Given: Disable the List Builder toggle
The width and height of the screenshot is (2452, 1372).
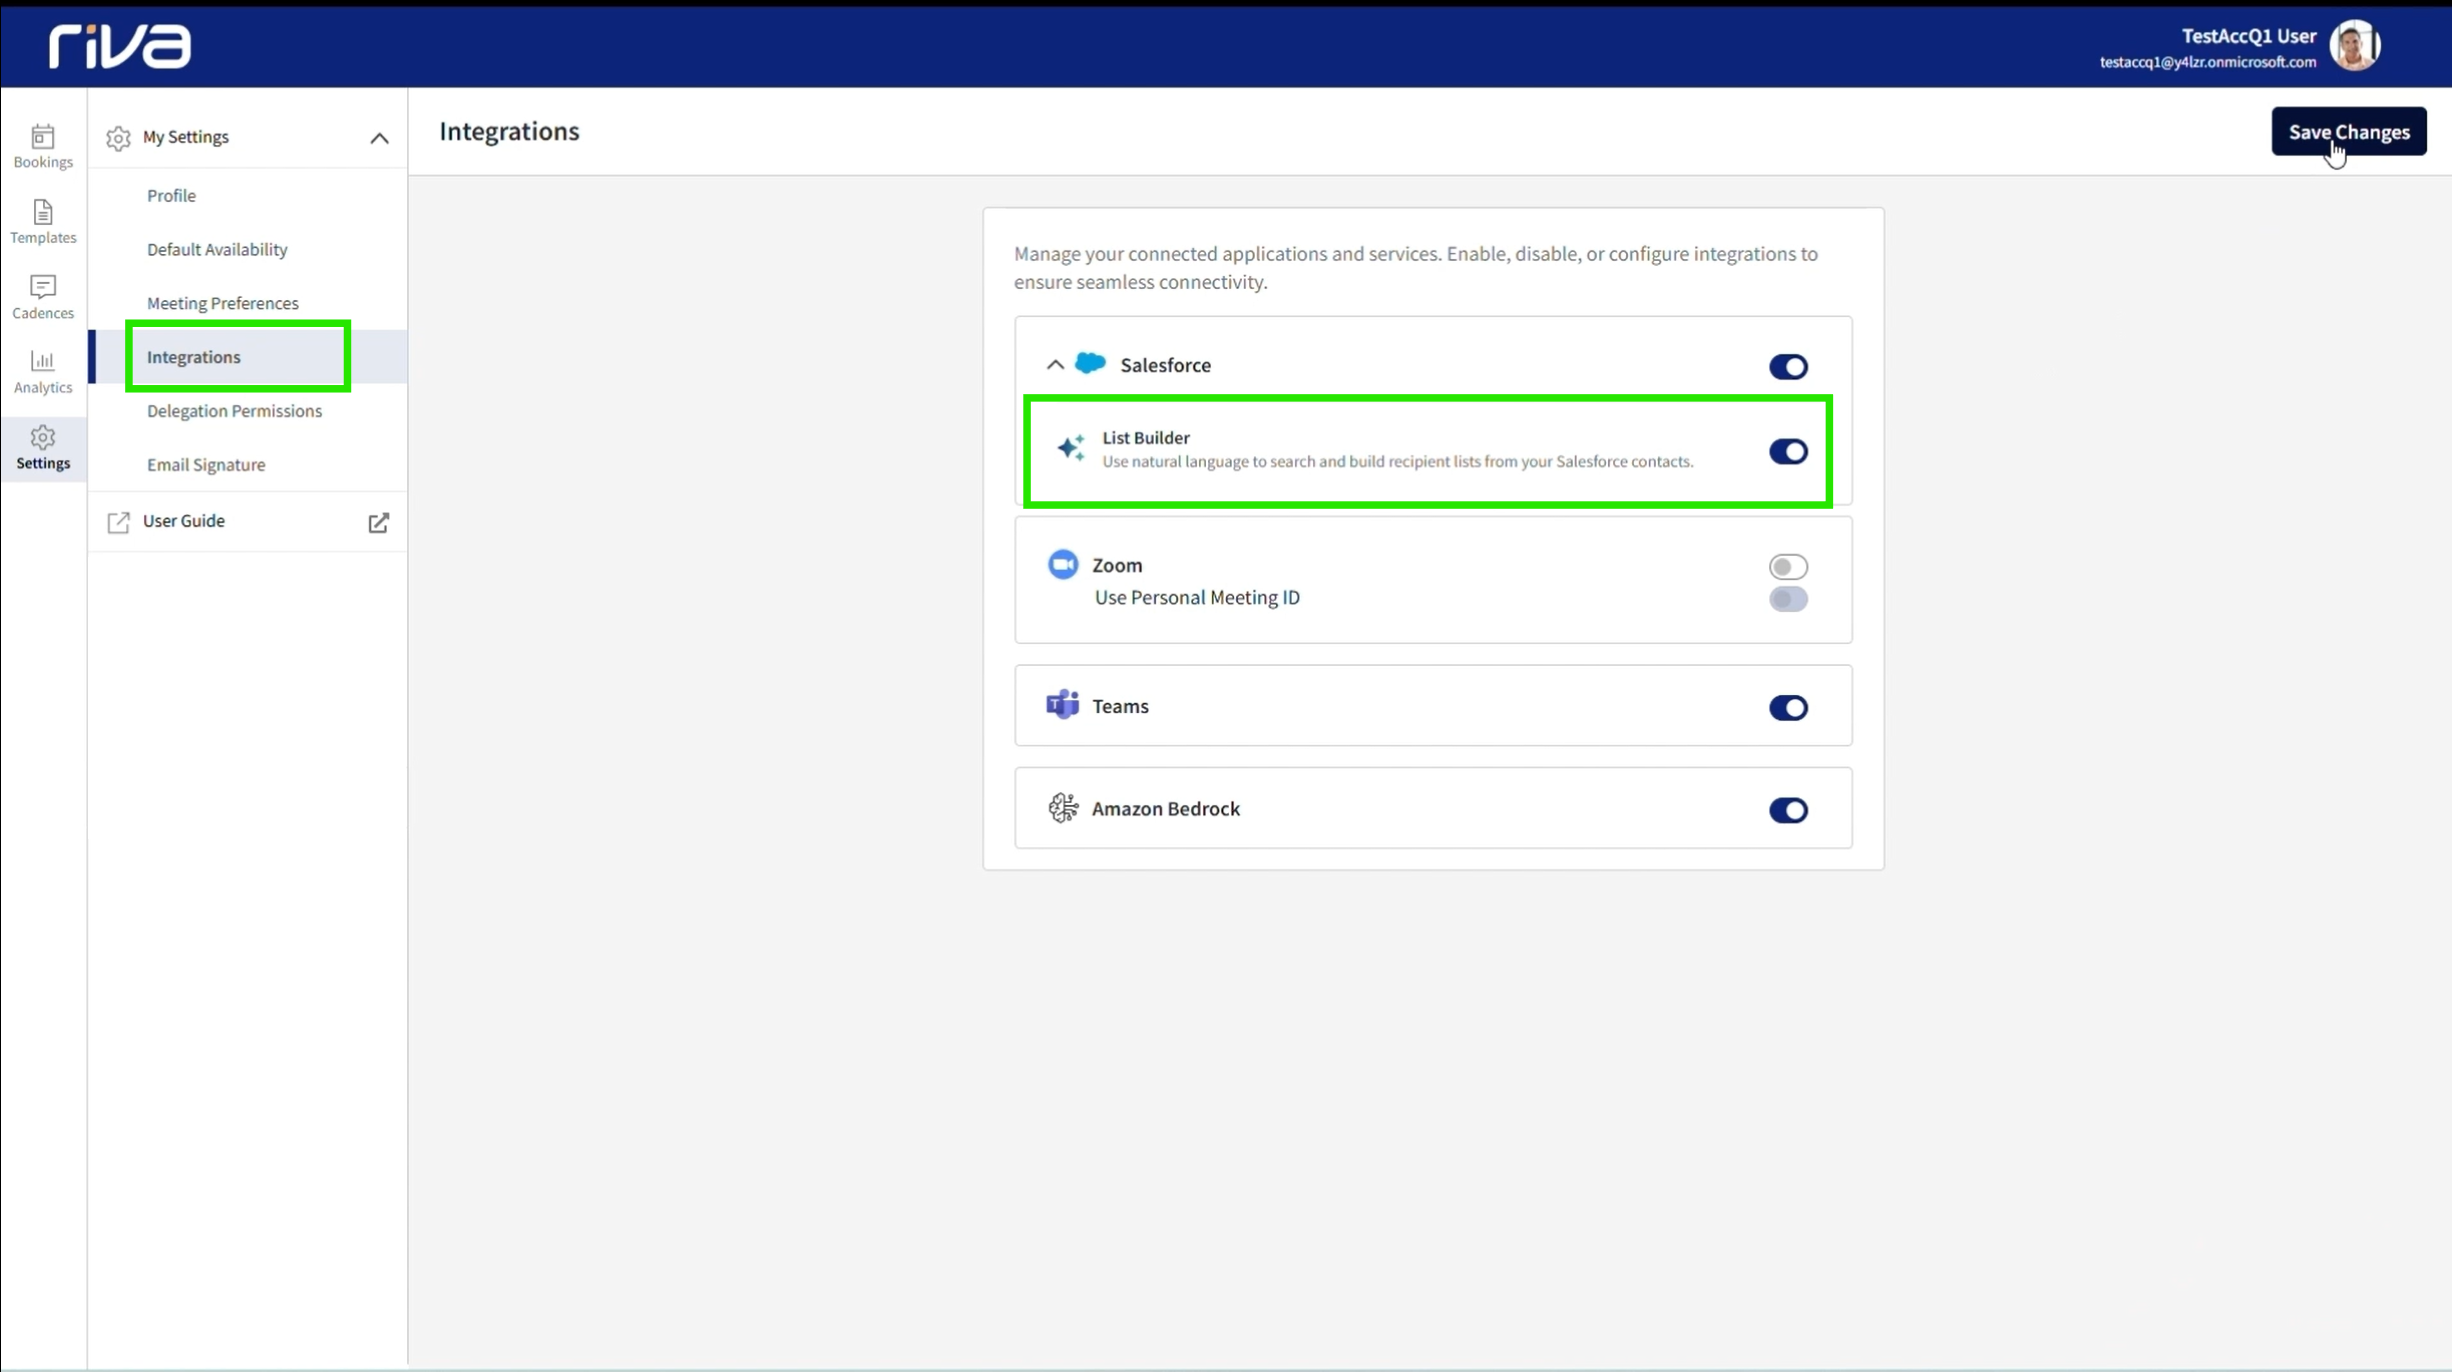Looking at the screenshot, I should 1788,451.
